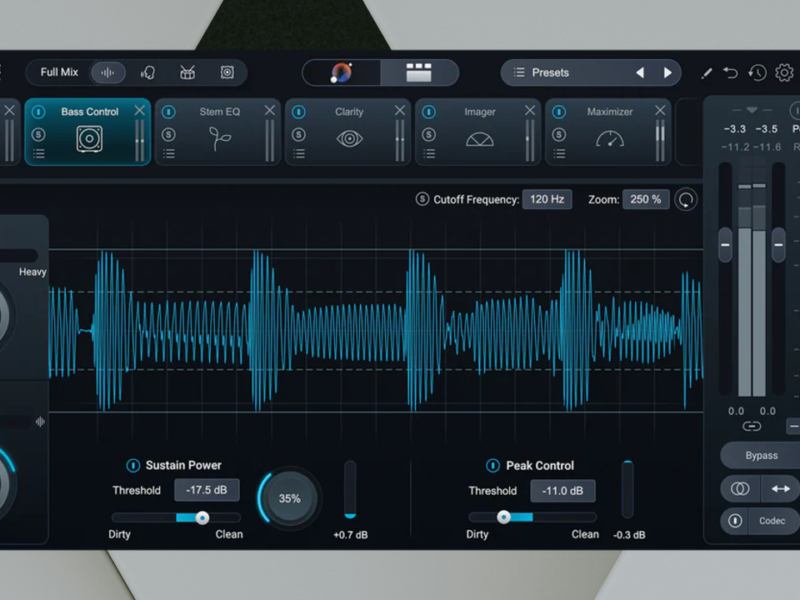Click the gain link chain icon
The width and height of the screenshot is (800, 600).
pos(752,426)
